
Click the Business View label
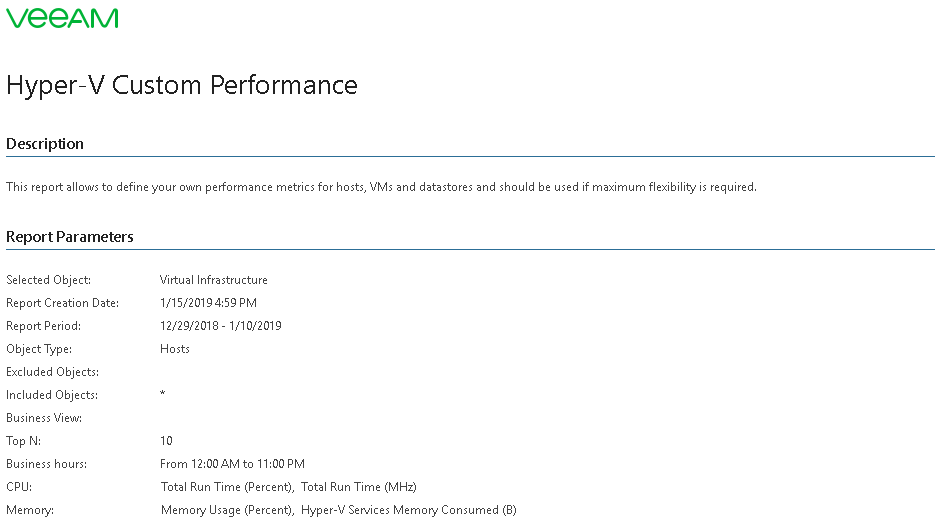pyautogui.click(x=44, y=418)
